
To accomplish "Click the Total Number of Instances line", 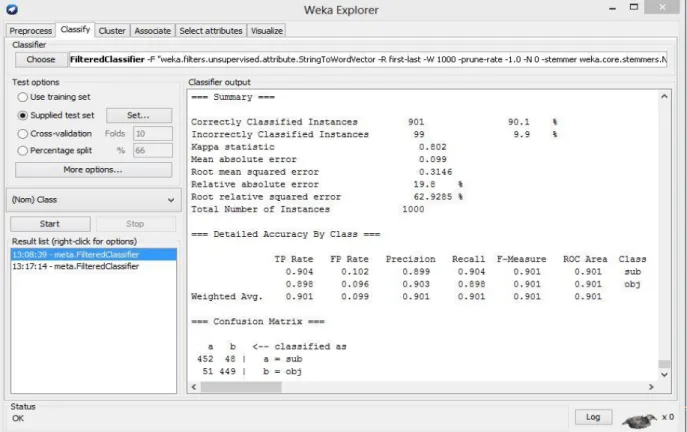I will coord(308,209).
